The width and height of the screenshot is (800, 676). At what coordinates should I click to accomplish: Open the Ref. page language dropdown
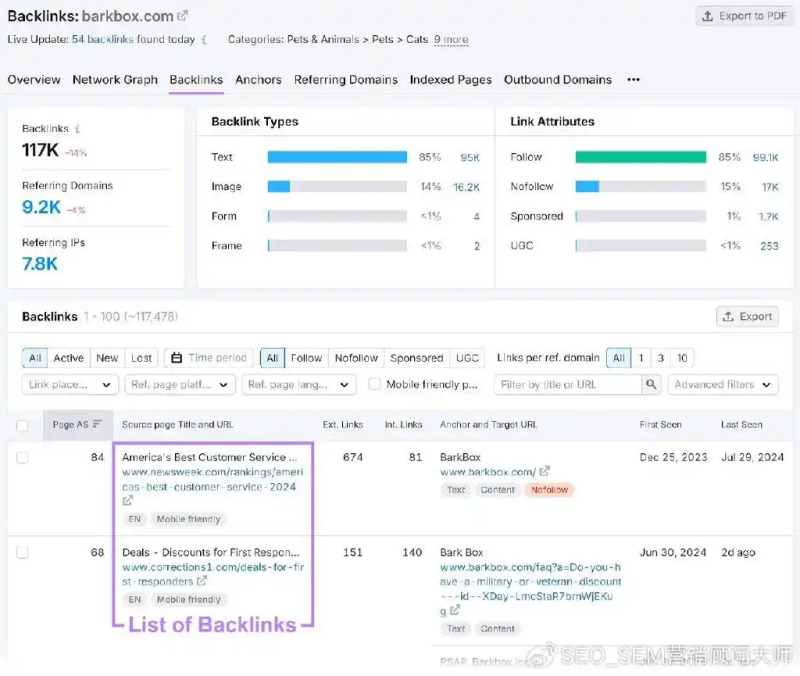299,384
